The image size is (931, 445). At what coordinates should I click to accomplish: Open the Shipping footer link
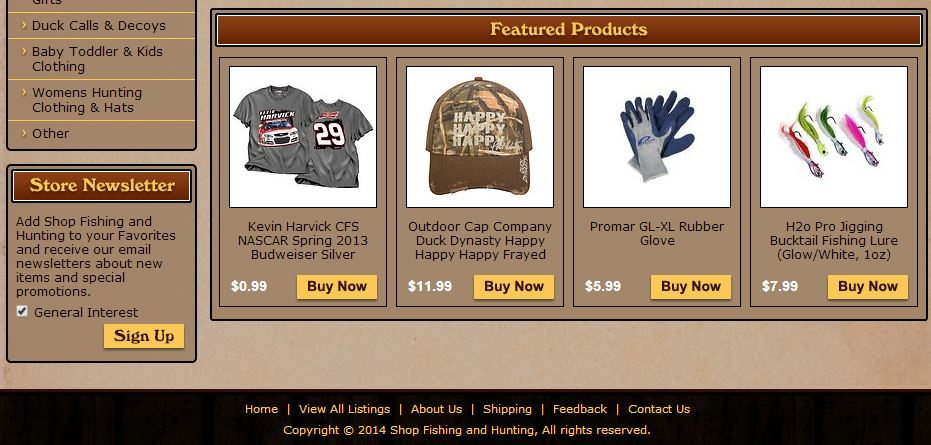tap(507, 409)
